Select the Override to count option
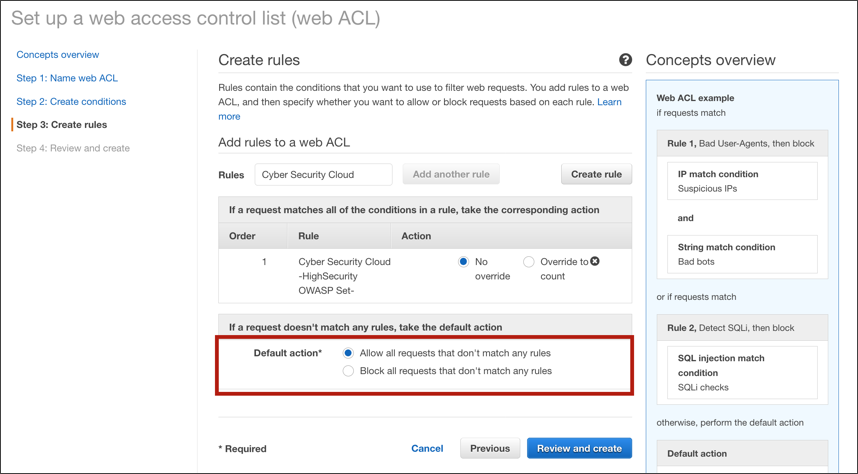This screenshot has height=474, width=858. click(x=529, y=262)
